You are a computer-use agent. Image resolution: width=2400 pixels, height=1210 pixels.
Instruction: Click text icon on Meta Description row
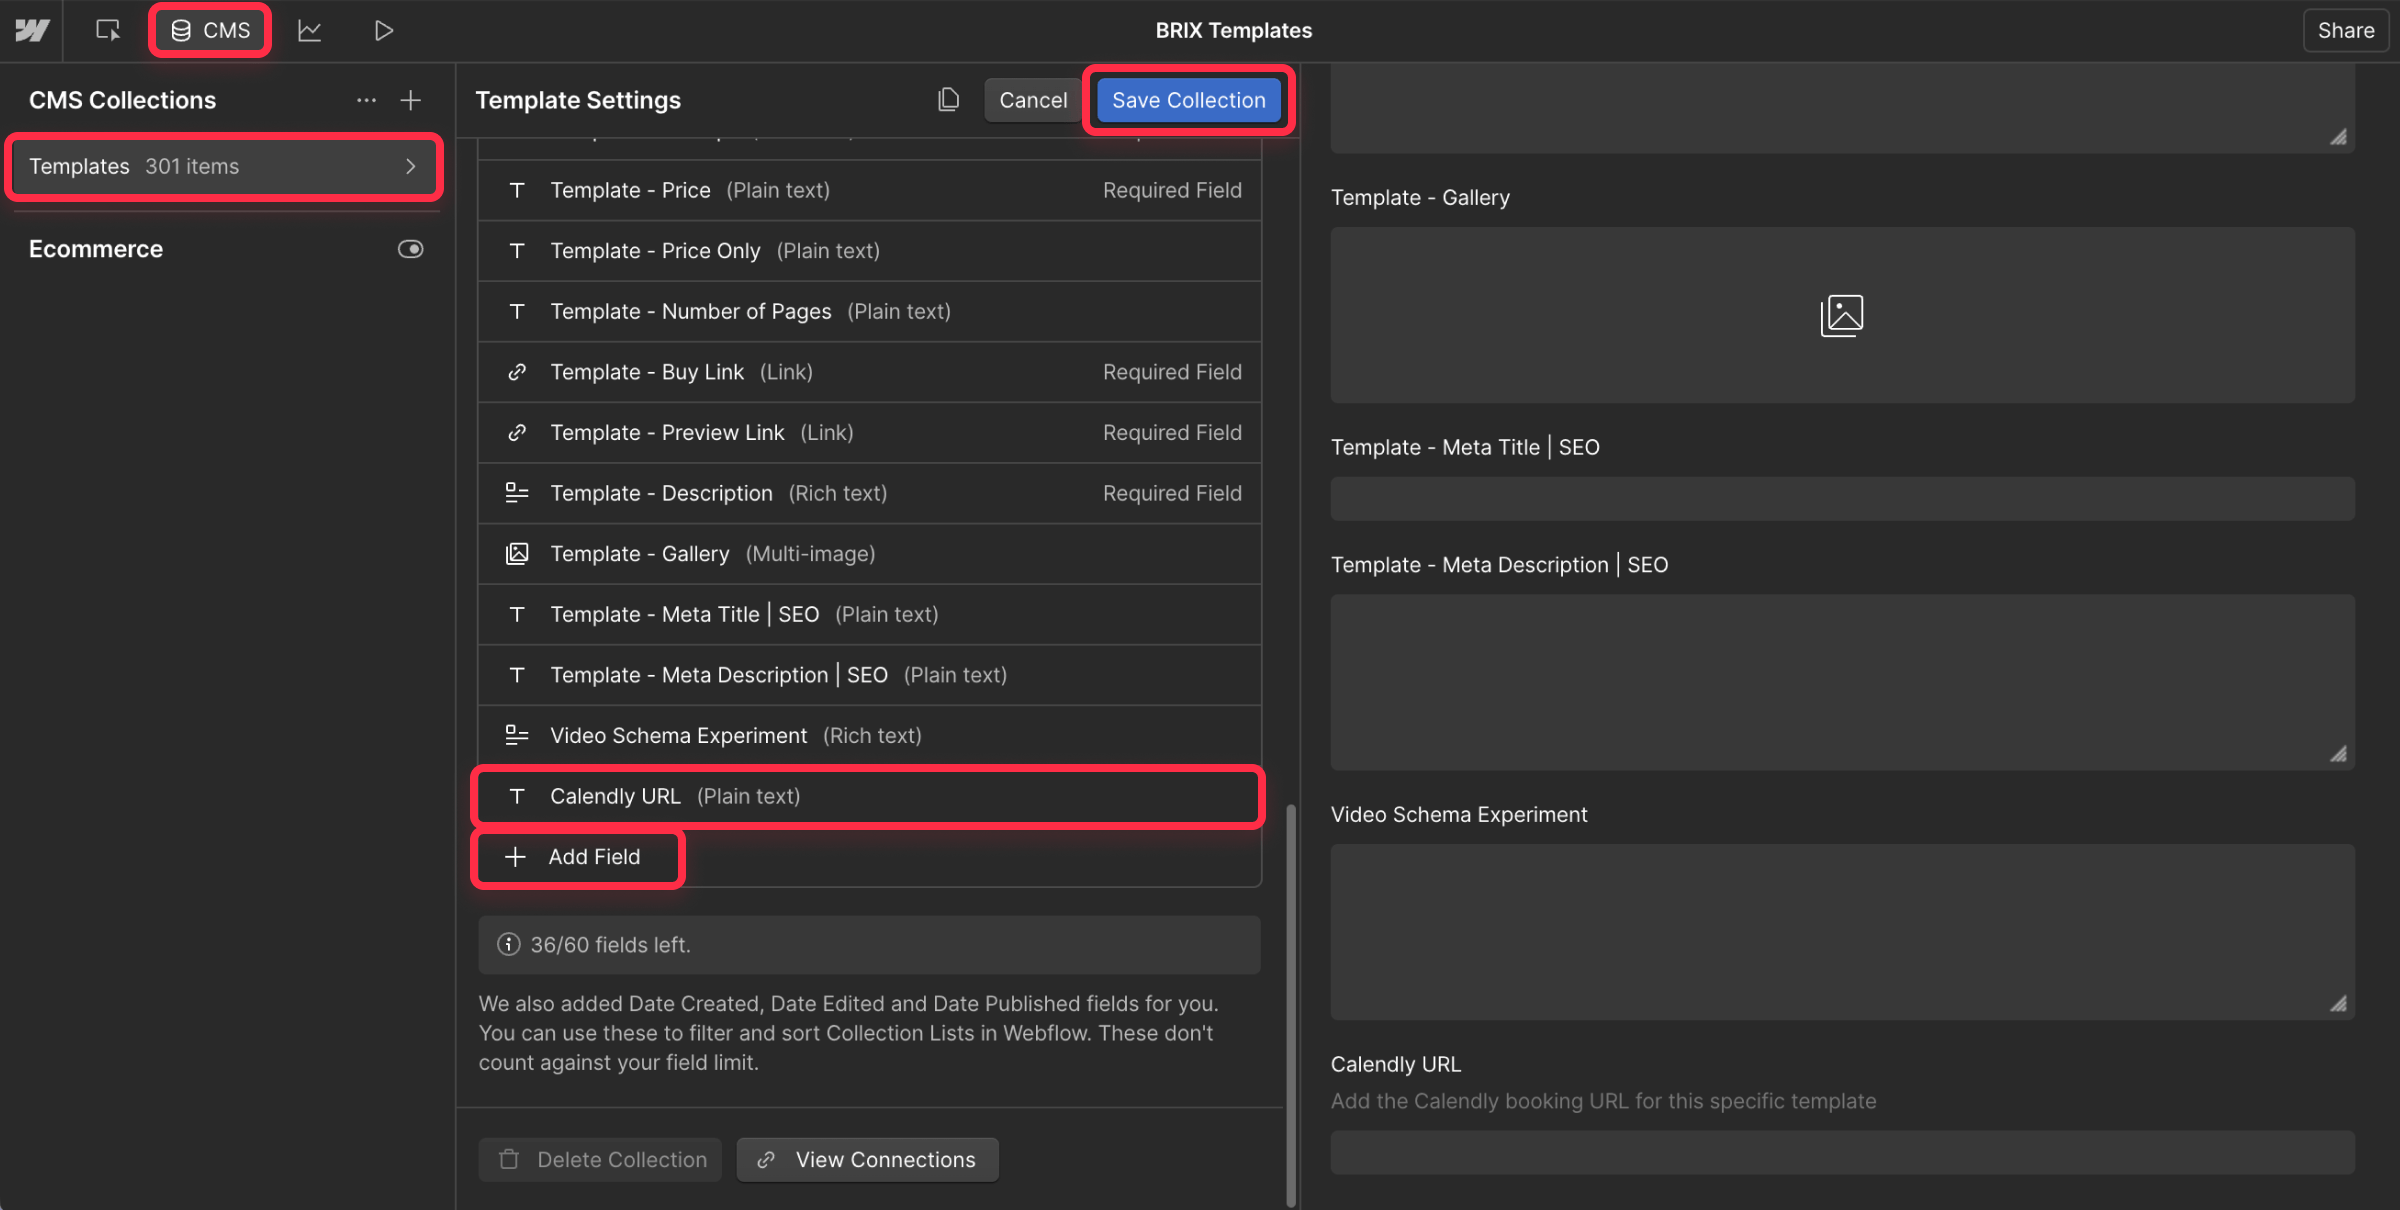(517, 675)
